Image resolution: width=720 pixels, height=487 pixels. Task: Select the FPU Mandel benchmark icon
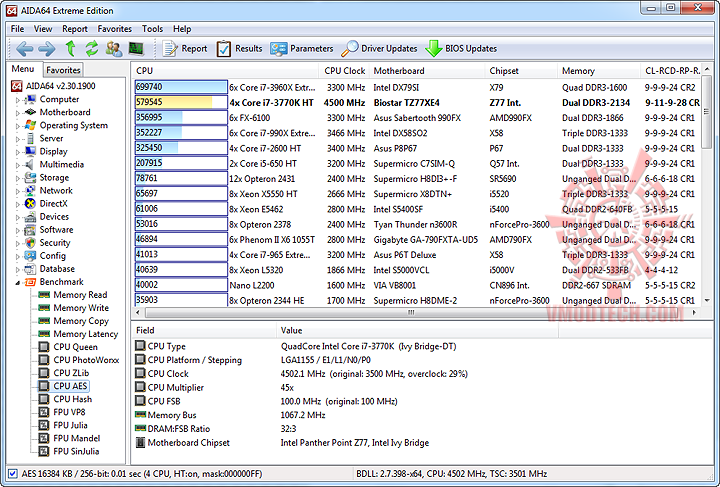click(44, 438)
